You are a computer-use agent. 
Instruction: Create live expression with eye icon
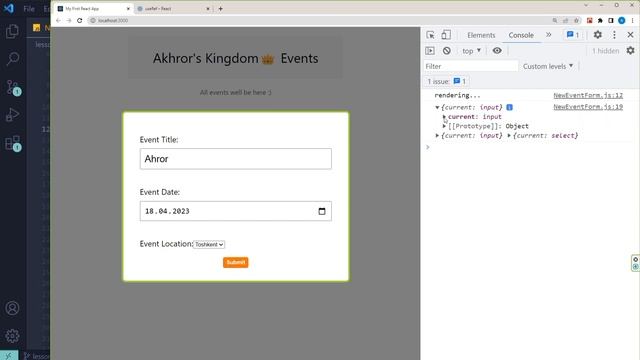click(497, 51)
